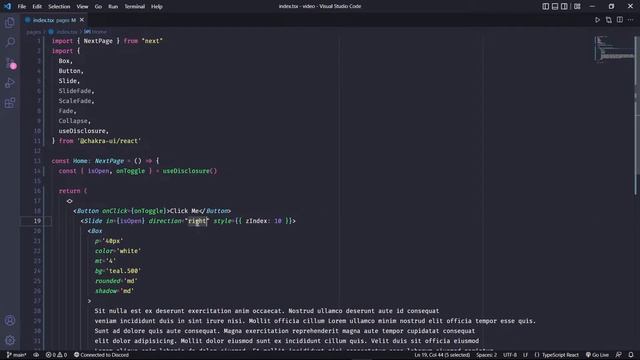Click Connected to Discord status item
The image size is (640, 360).
101,355
